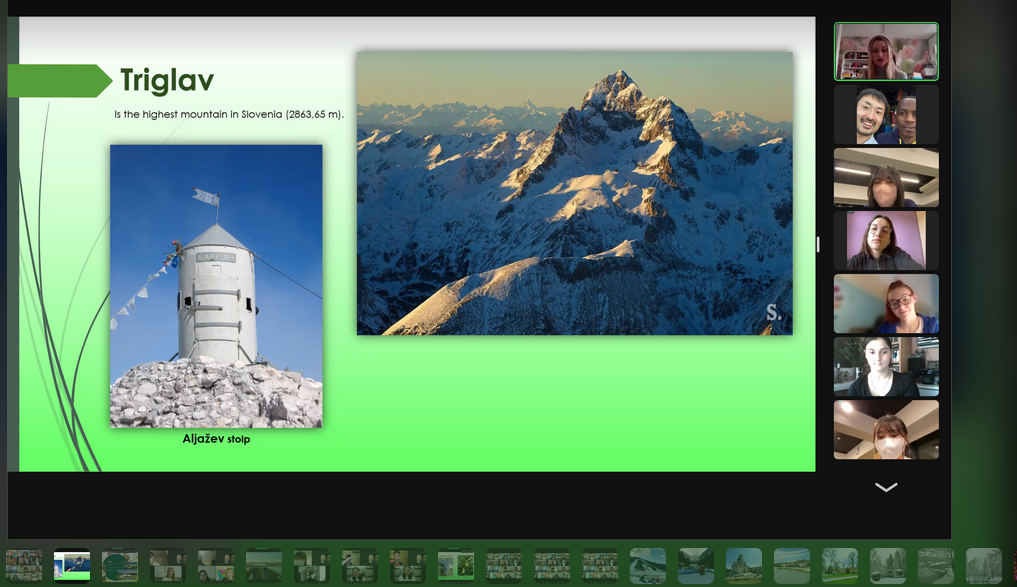The image size is (1017, 587).
Task: Click the 'Aljažev stolp' caption
Action: pyautogui.click(x=216, y=439)
